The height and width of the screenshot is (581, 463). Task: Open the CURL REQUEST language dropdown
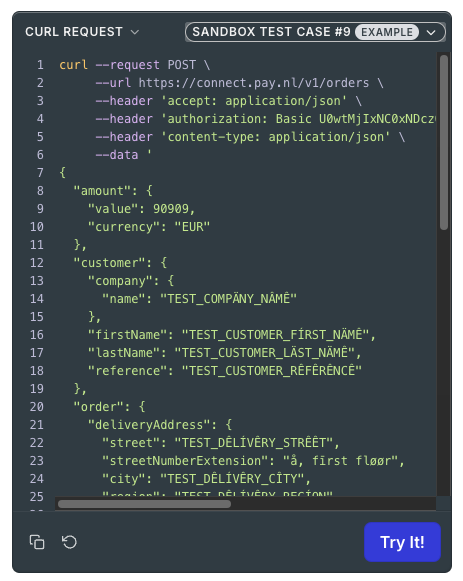pos(82,32)
